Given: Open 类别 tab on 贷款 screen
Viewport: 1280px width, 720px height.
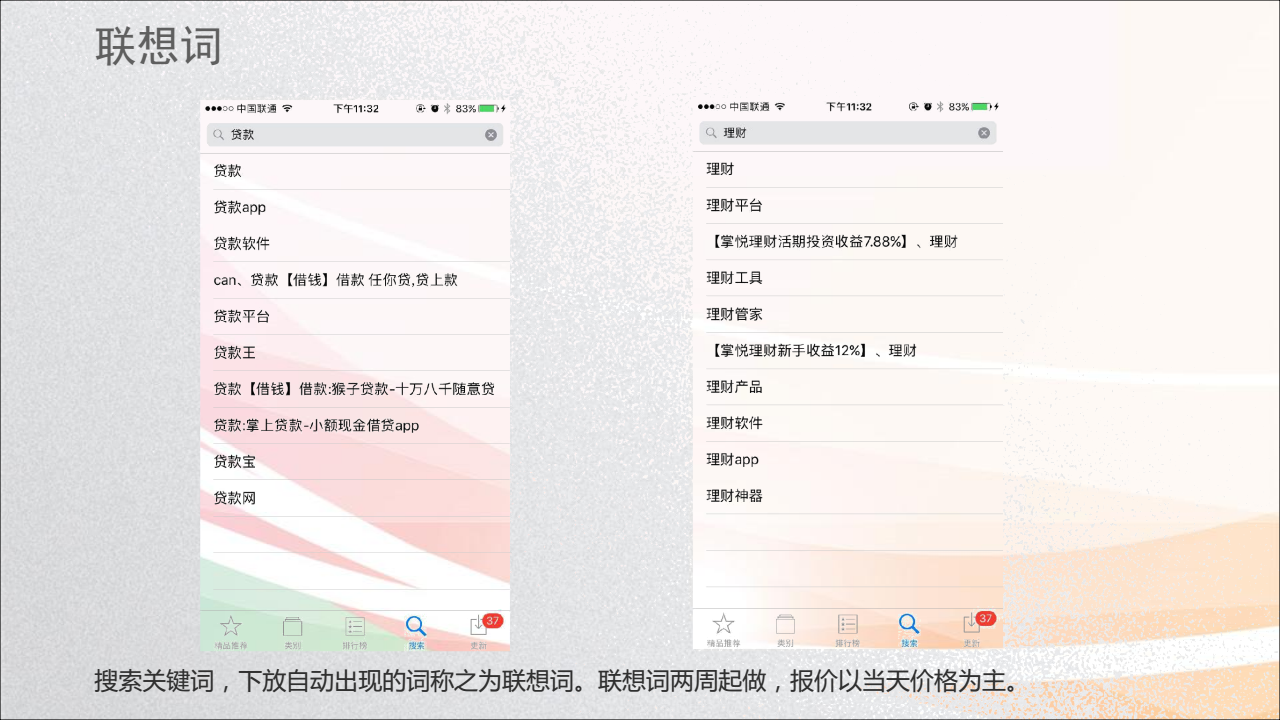Looking at the screenshot, I should (x=292, y=631).
